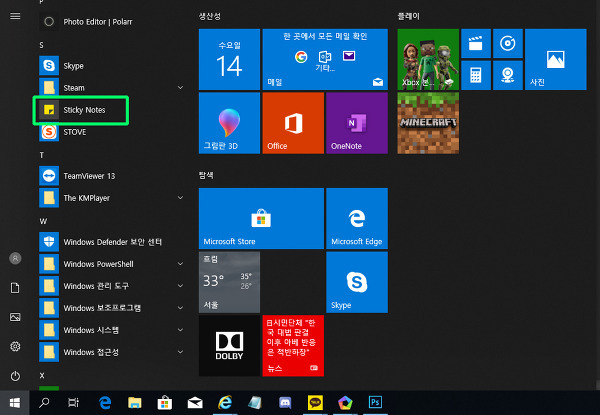Open the Camera webcam tile
The height and width of the screenshot is (415, 600).
[508, 75]
